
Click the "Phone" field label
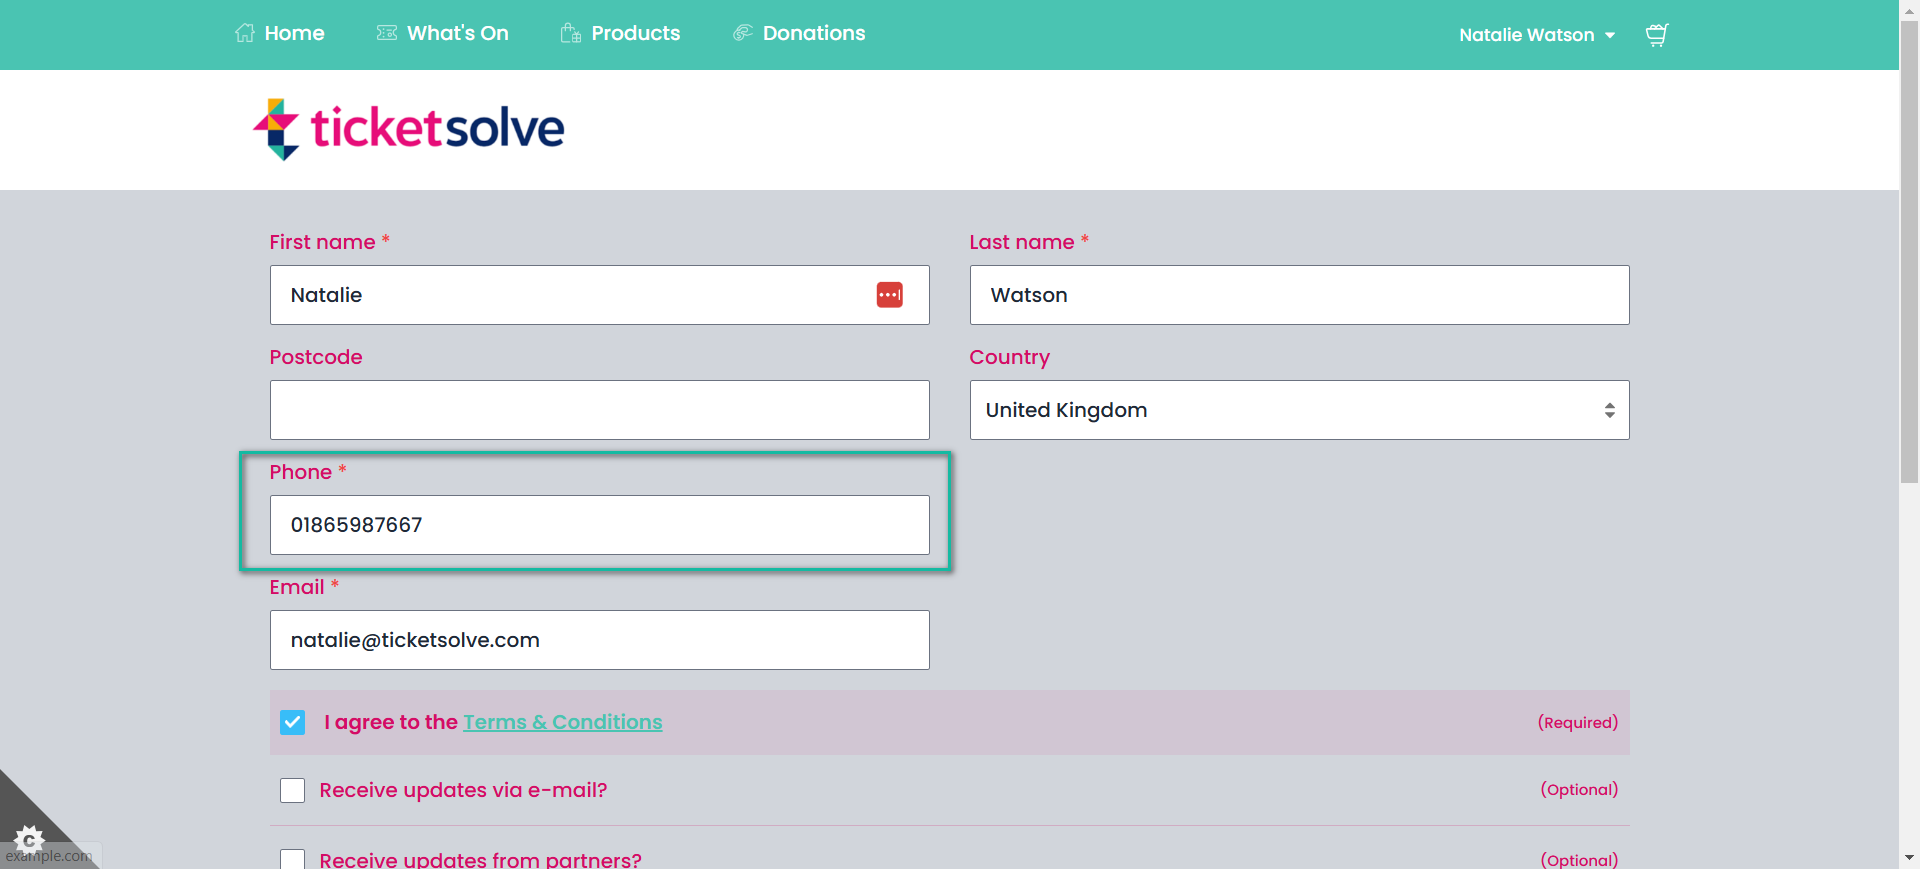300,472
